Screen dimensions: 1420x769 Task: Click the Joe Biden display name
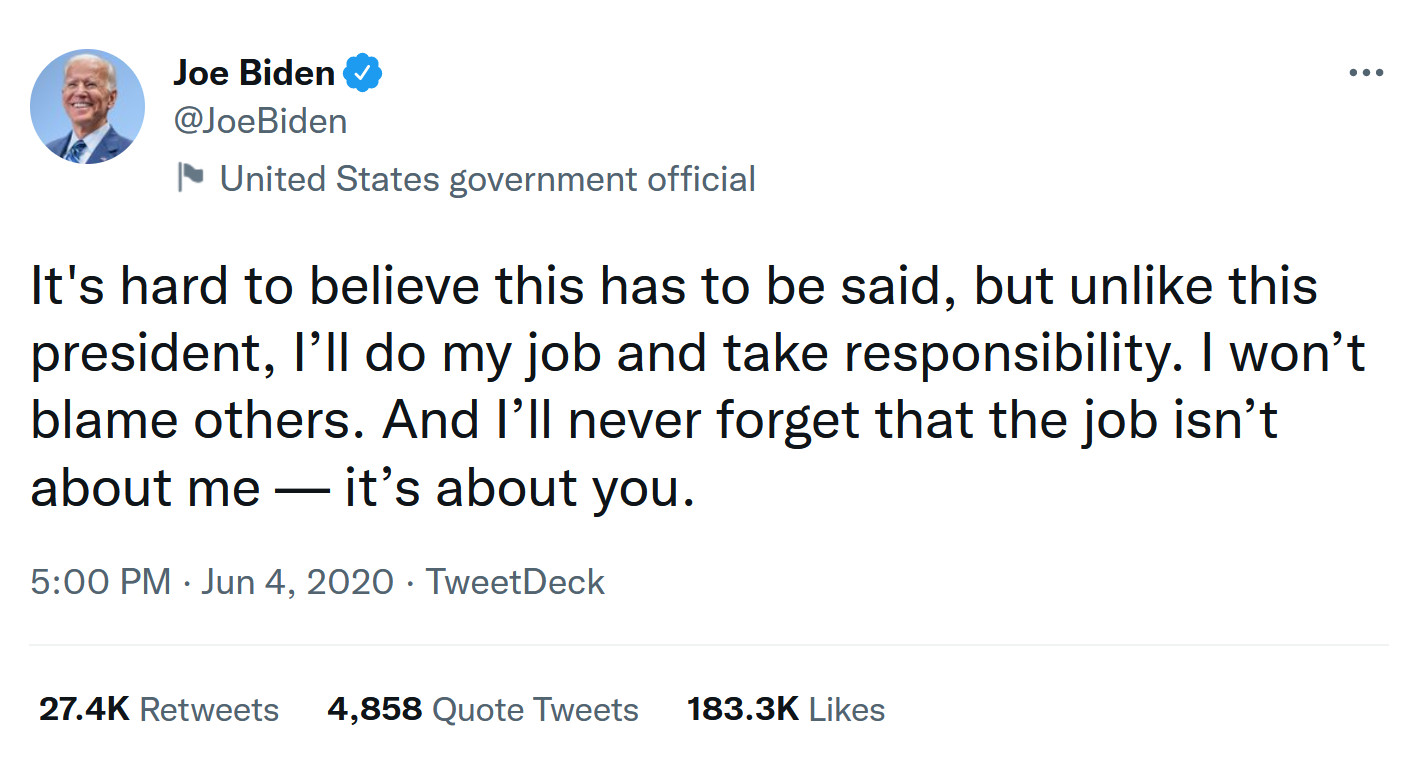pos(254,73)
